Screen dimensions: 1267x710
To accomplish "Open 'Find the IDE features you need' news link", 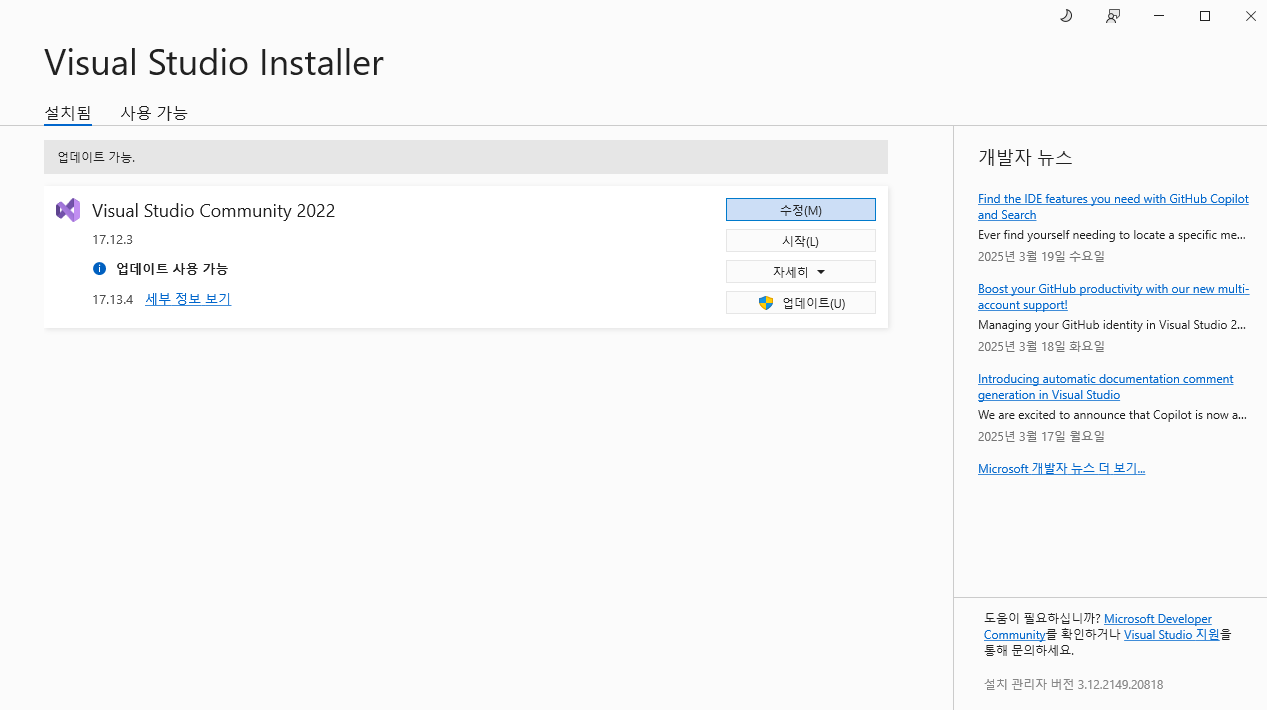I will pyautogui.click(x=1113, y=207).
